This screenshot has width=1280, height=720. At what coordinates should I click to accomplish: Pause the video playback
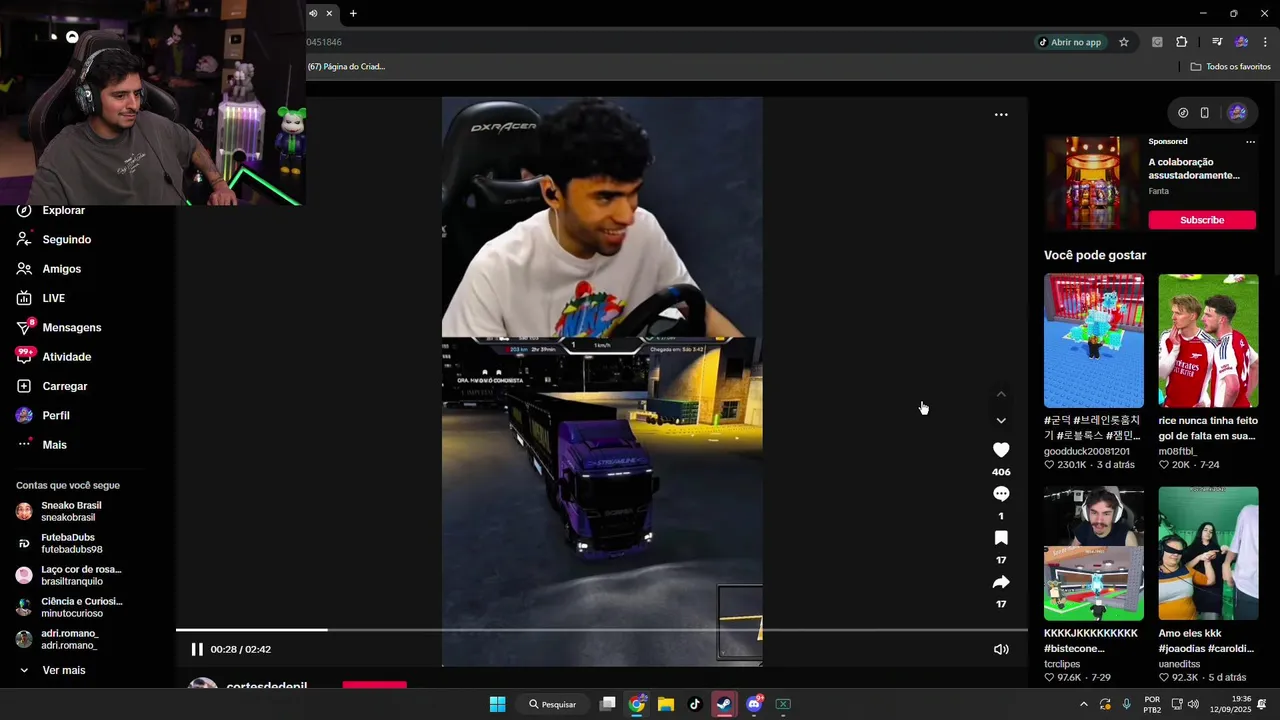[x=197, y=649]
